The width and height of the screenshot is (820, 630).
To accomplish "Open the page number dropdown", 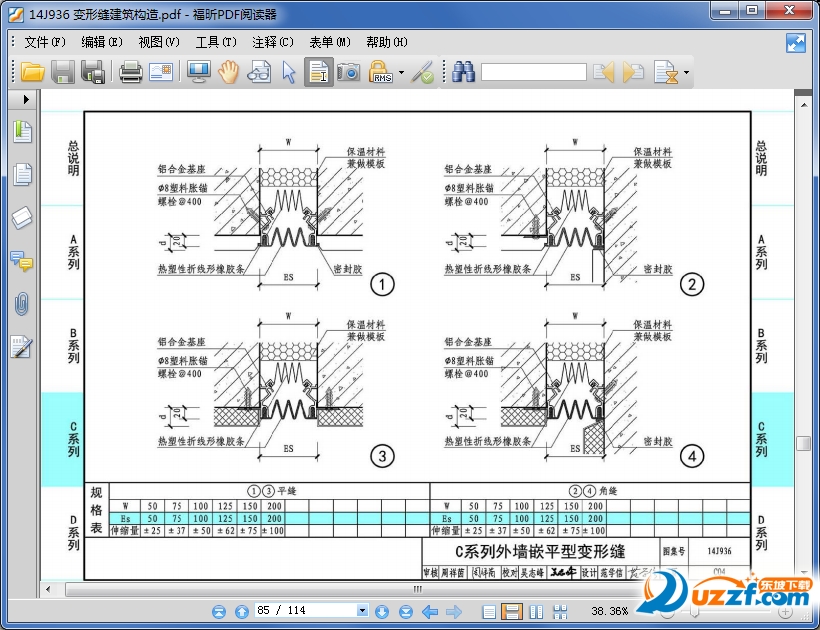I will point(362,610).
